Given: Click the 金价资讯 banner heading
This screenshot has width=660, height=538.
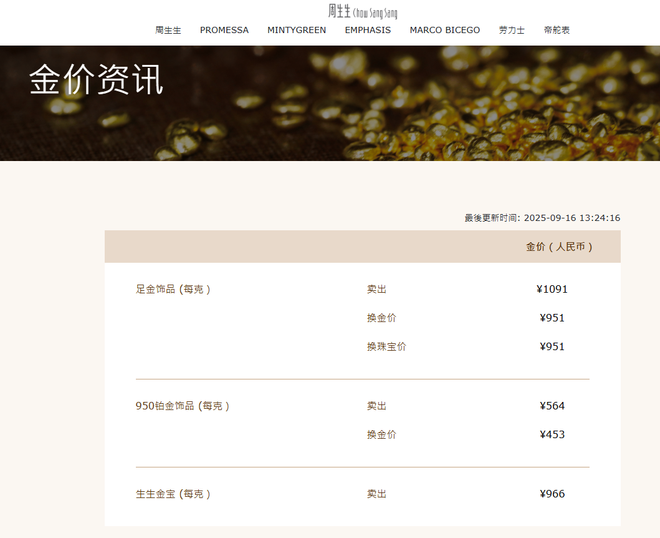Looking at the screenshot, I should 96,81.
